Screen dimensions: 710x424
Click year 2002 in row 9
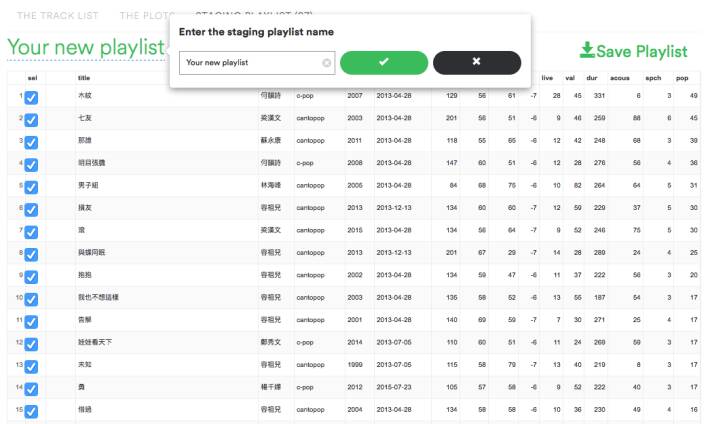355,275
